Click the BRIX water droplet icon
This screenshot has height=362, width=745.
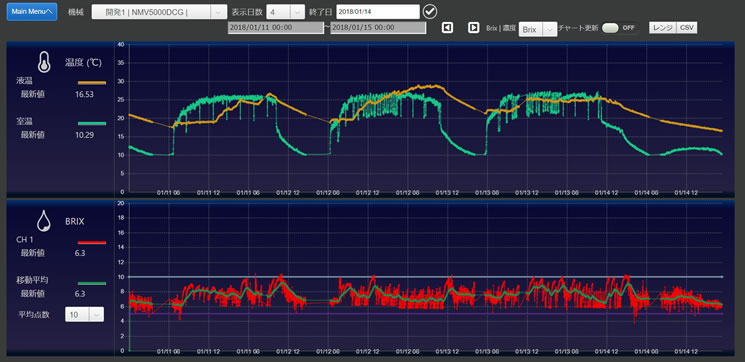[x=44, y=221]
